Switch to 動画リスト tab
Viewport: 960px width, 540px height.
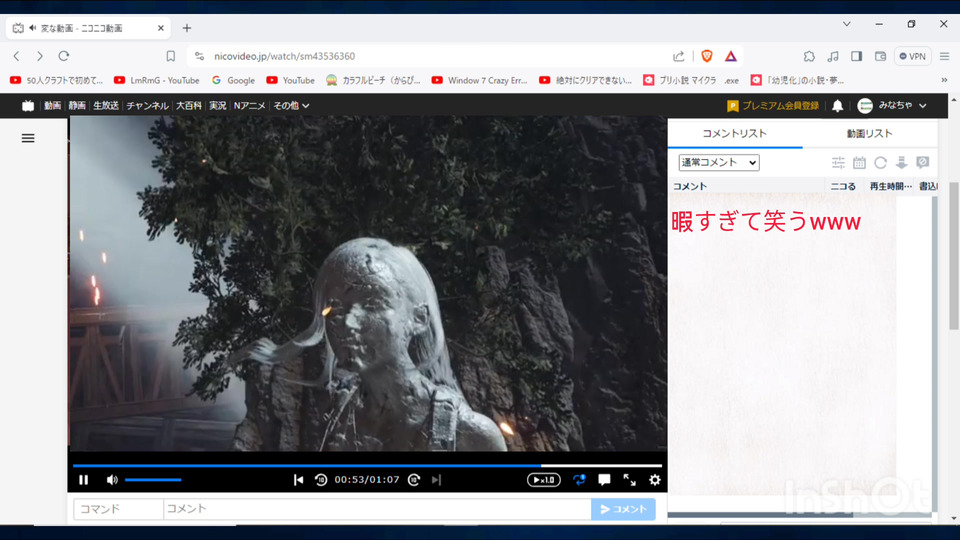[x=869, y=133]
